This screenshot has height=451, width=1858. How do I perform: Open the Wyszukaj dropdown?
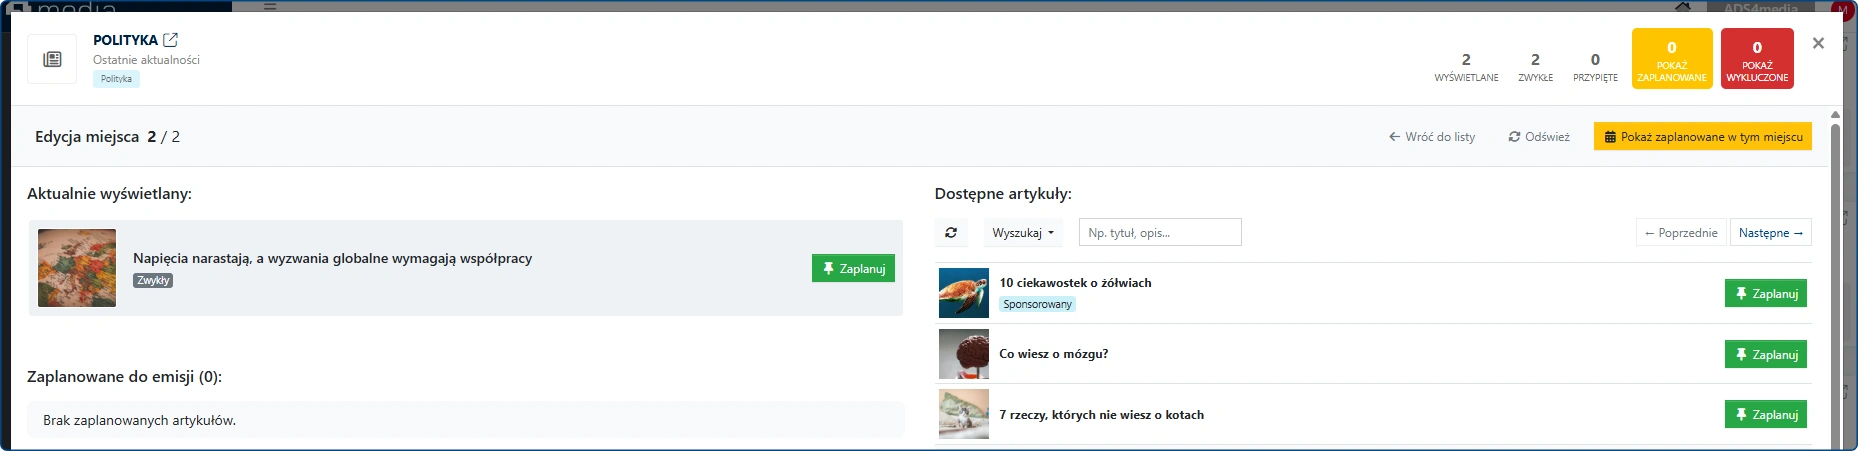pyautogui.click(x=1023, y=232)
